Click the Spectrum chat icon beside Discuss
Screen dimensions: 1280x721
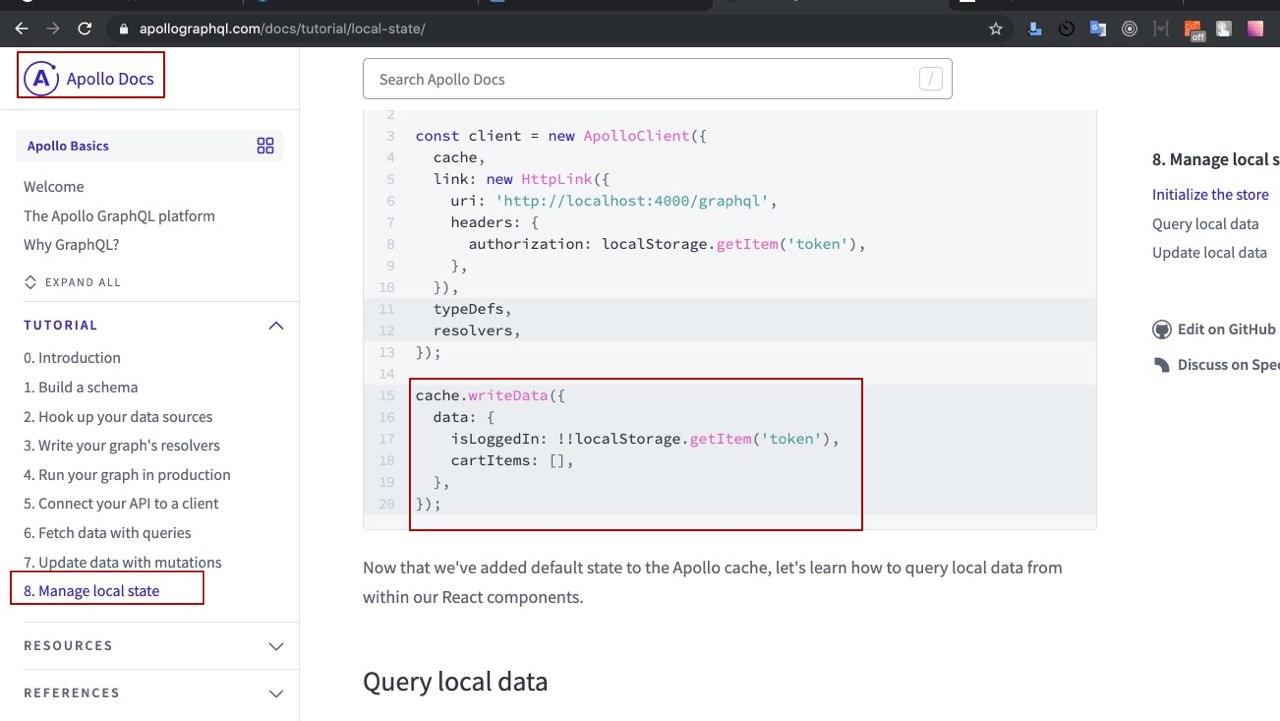pos(1161,365)
